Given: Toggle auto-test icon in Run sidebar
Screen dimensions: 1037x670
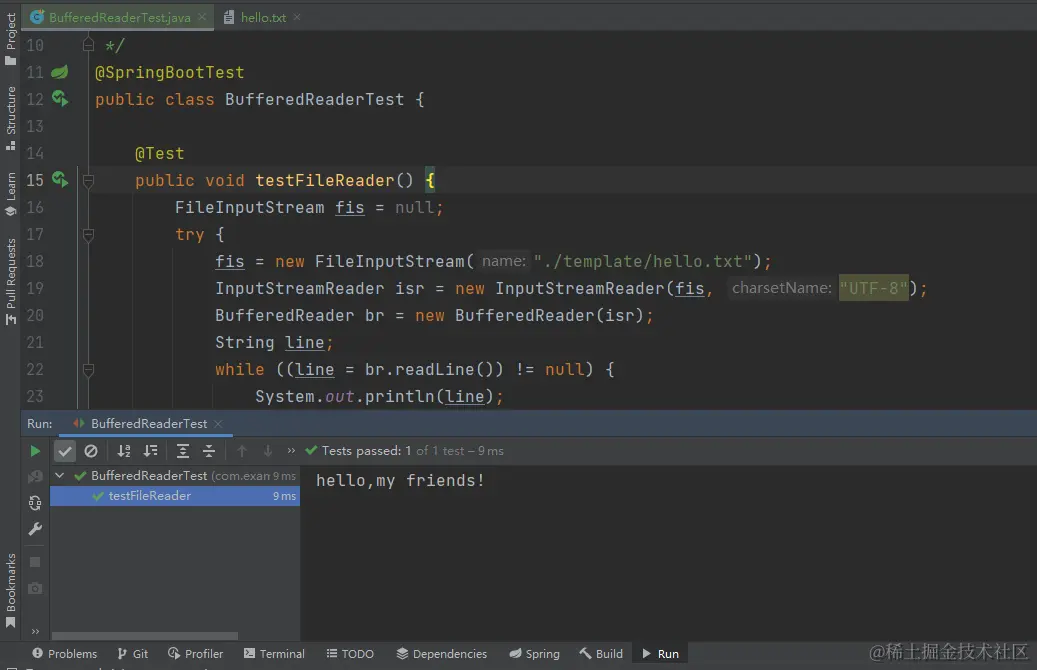Looking at the screenshot, I should coord(35,503).
